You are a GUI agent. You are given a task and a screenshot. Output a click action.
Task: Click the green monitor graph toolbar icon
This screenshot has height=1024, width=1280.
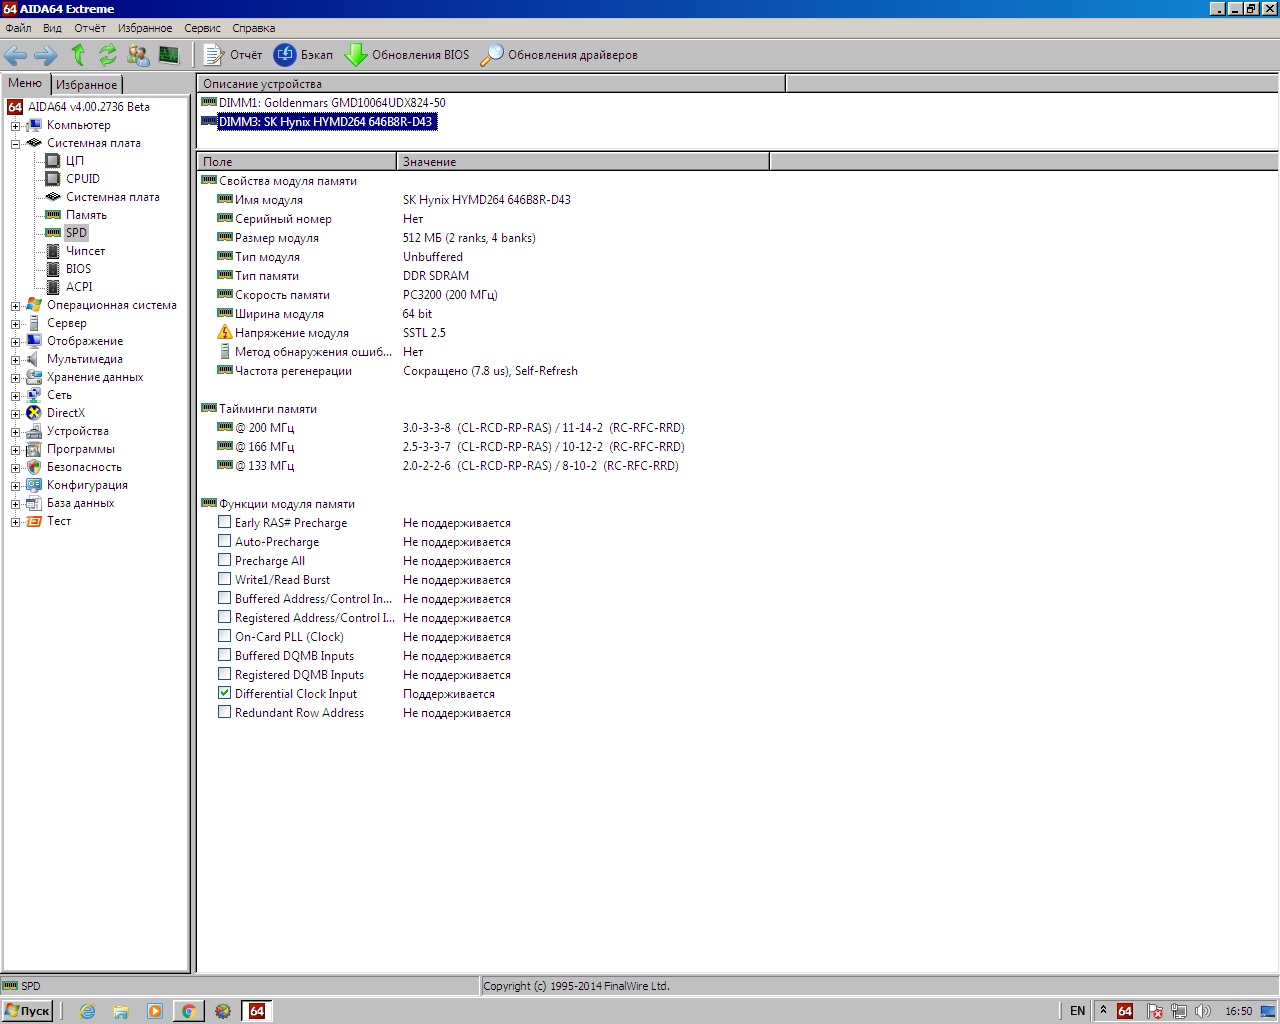point(168,55)
